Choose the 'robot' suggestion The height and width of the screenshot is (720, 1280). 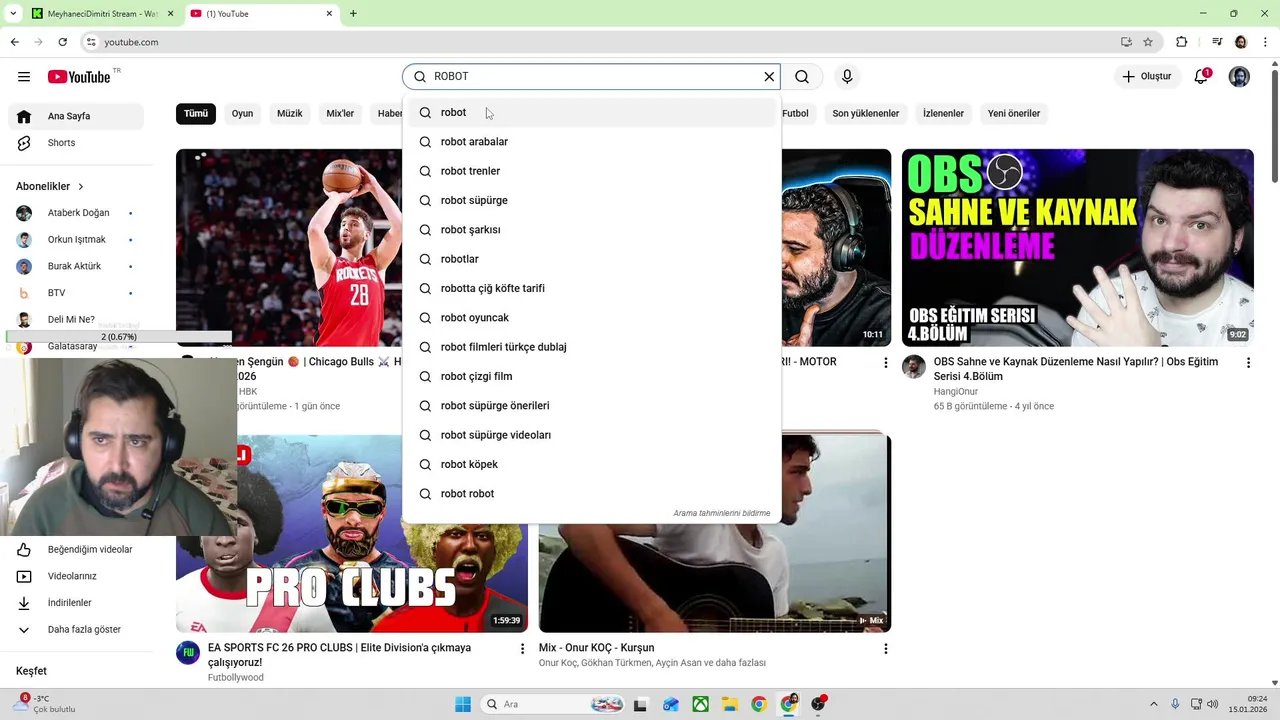pos(591,113)
